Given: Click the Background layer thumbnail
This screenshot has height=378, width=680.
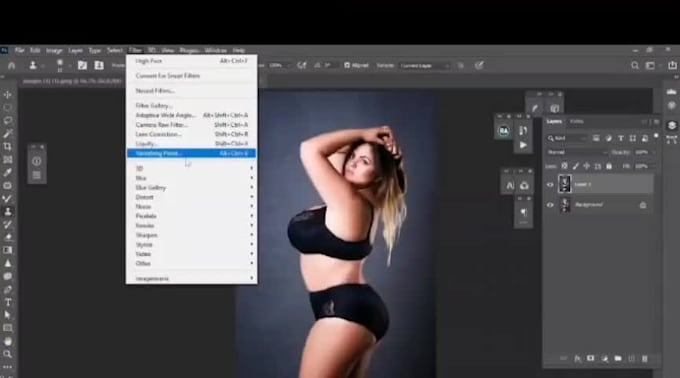Looking at the screenshot, I should click(x=565, y=205).
